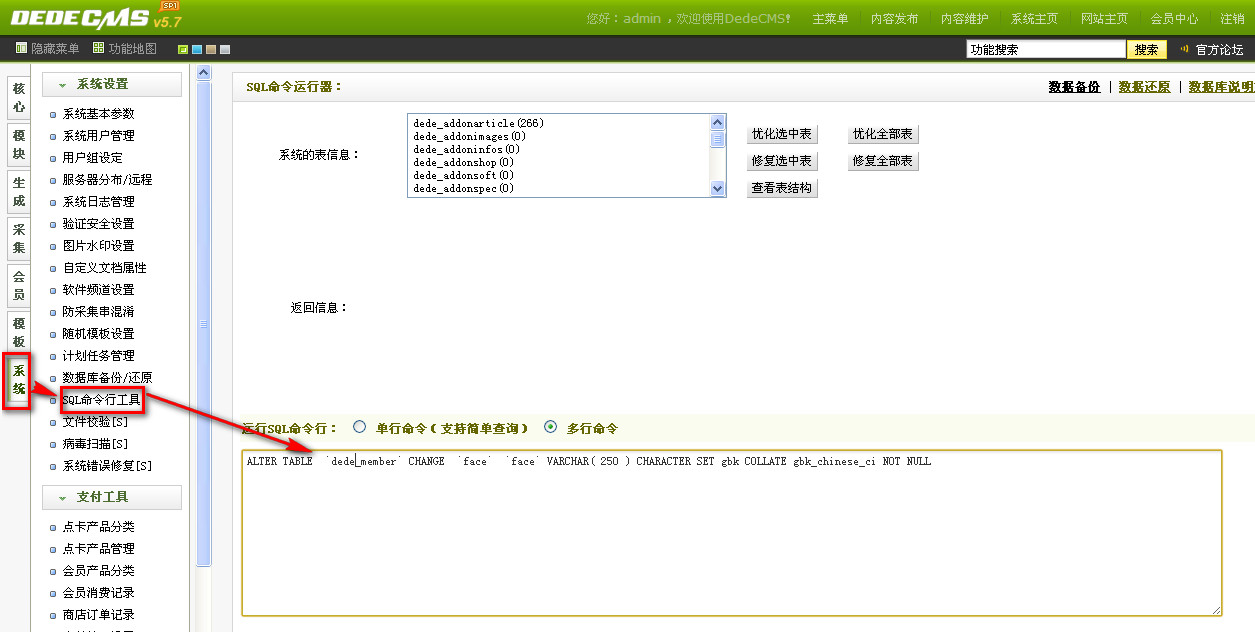Click the 功能搜索 search input field
1255x632 pixels.
click(1045, 49)
